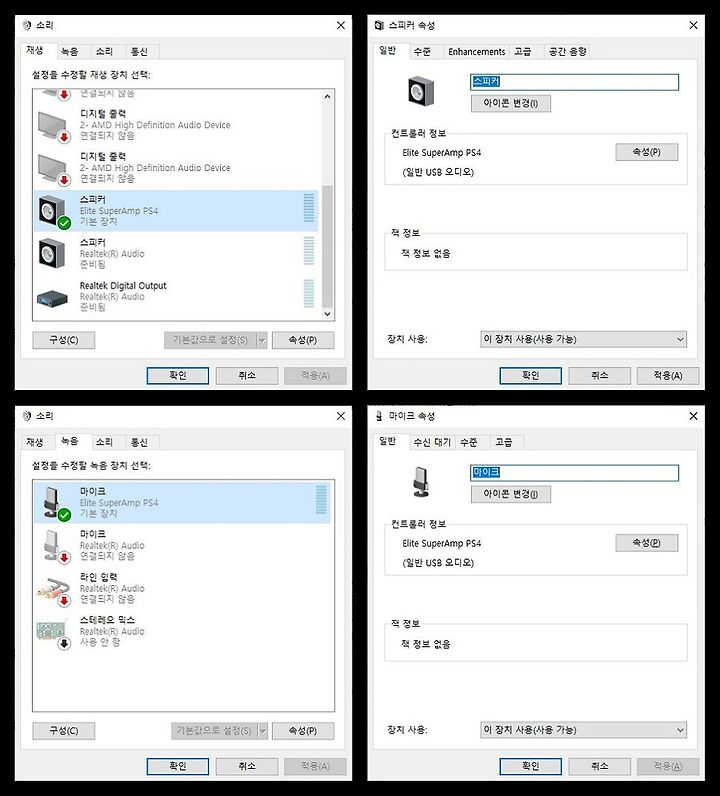The height and width of the screenshot is (796, 720).
Task: Open 장치 사용 dropdown in microphone properties
Action: 583,730
